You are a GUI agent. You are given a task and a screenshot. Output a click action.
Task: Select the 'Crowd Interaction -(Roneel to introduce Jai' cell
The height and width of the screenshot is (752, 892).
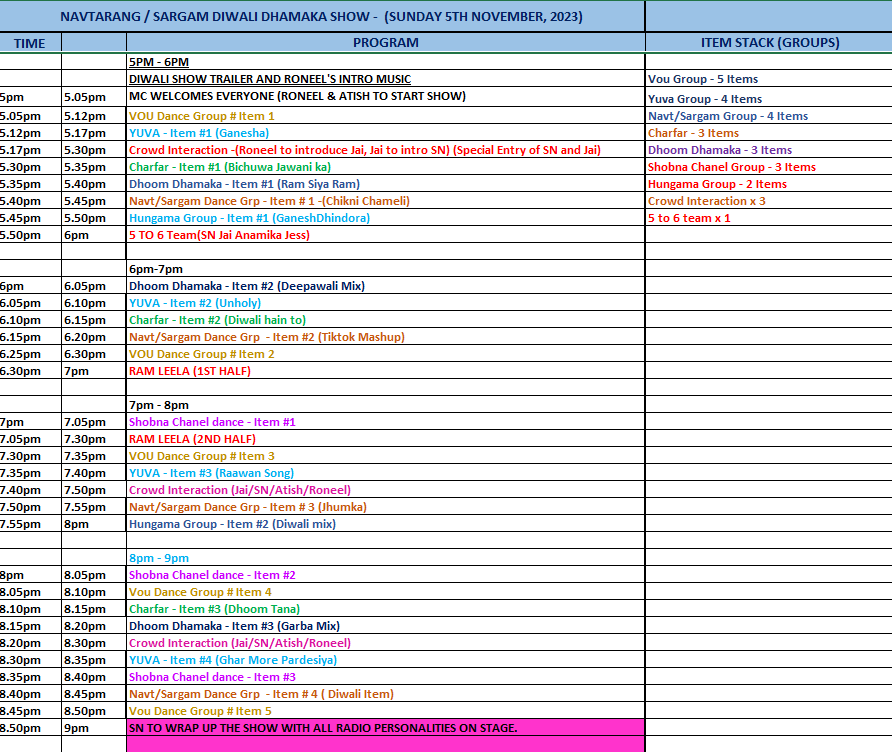coord(386,150)
